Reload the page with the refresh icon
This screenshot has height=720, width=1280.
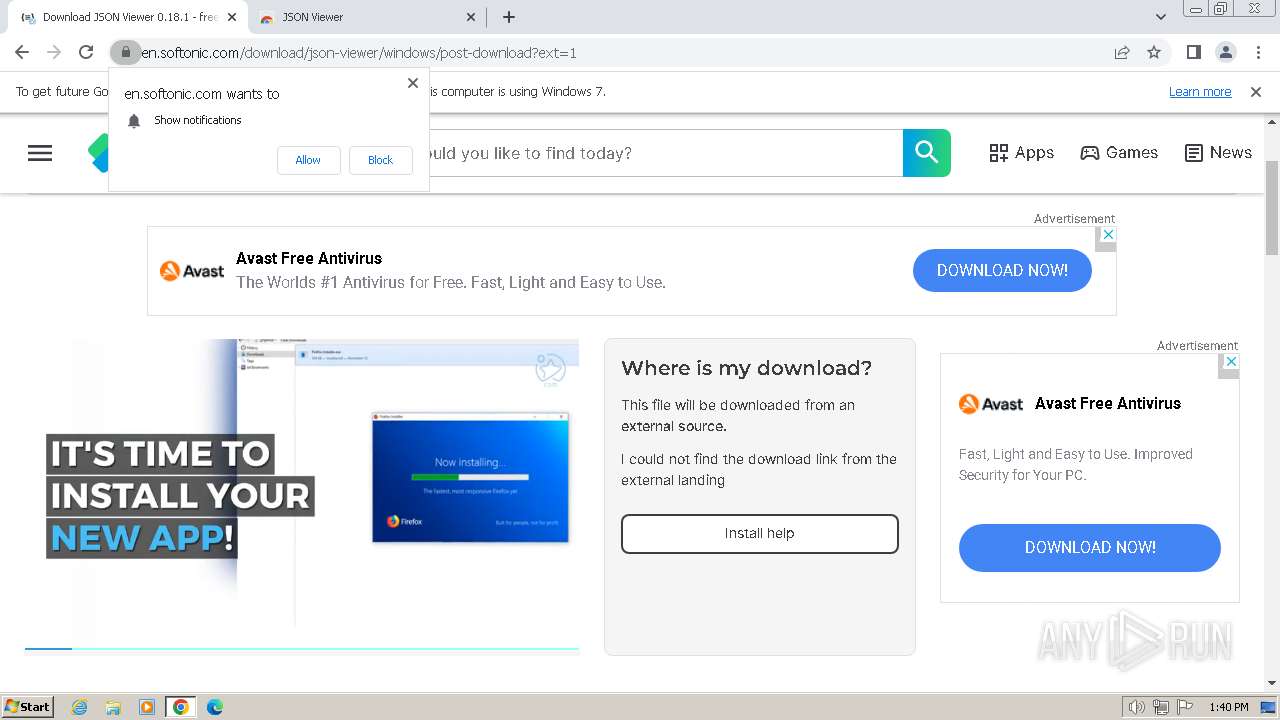pos(86,52)
